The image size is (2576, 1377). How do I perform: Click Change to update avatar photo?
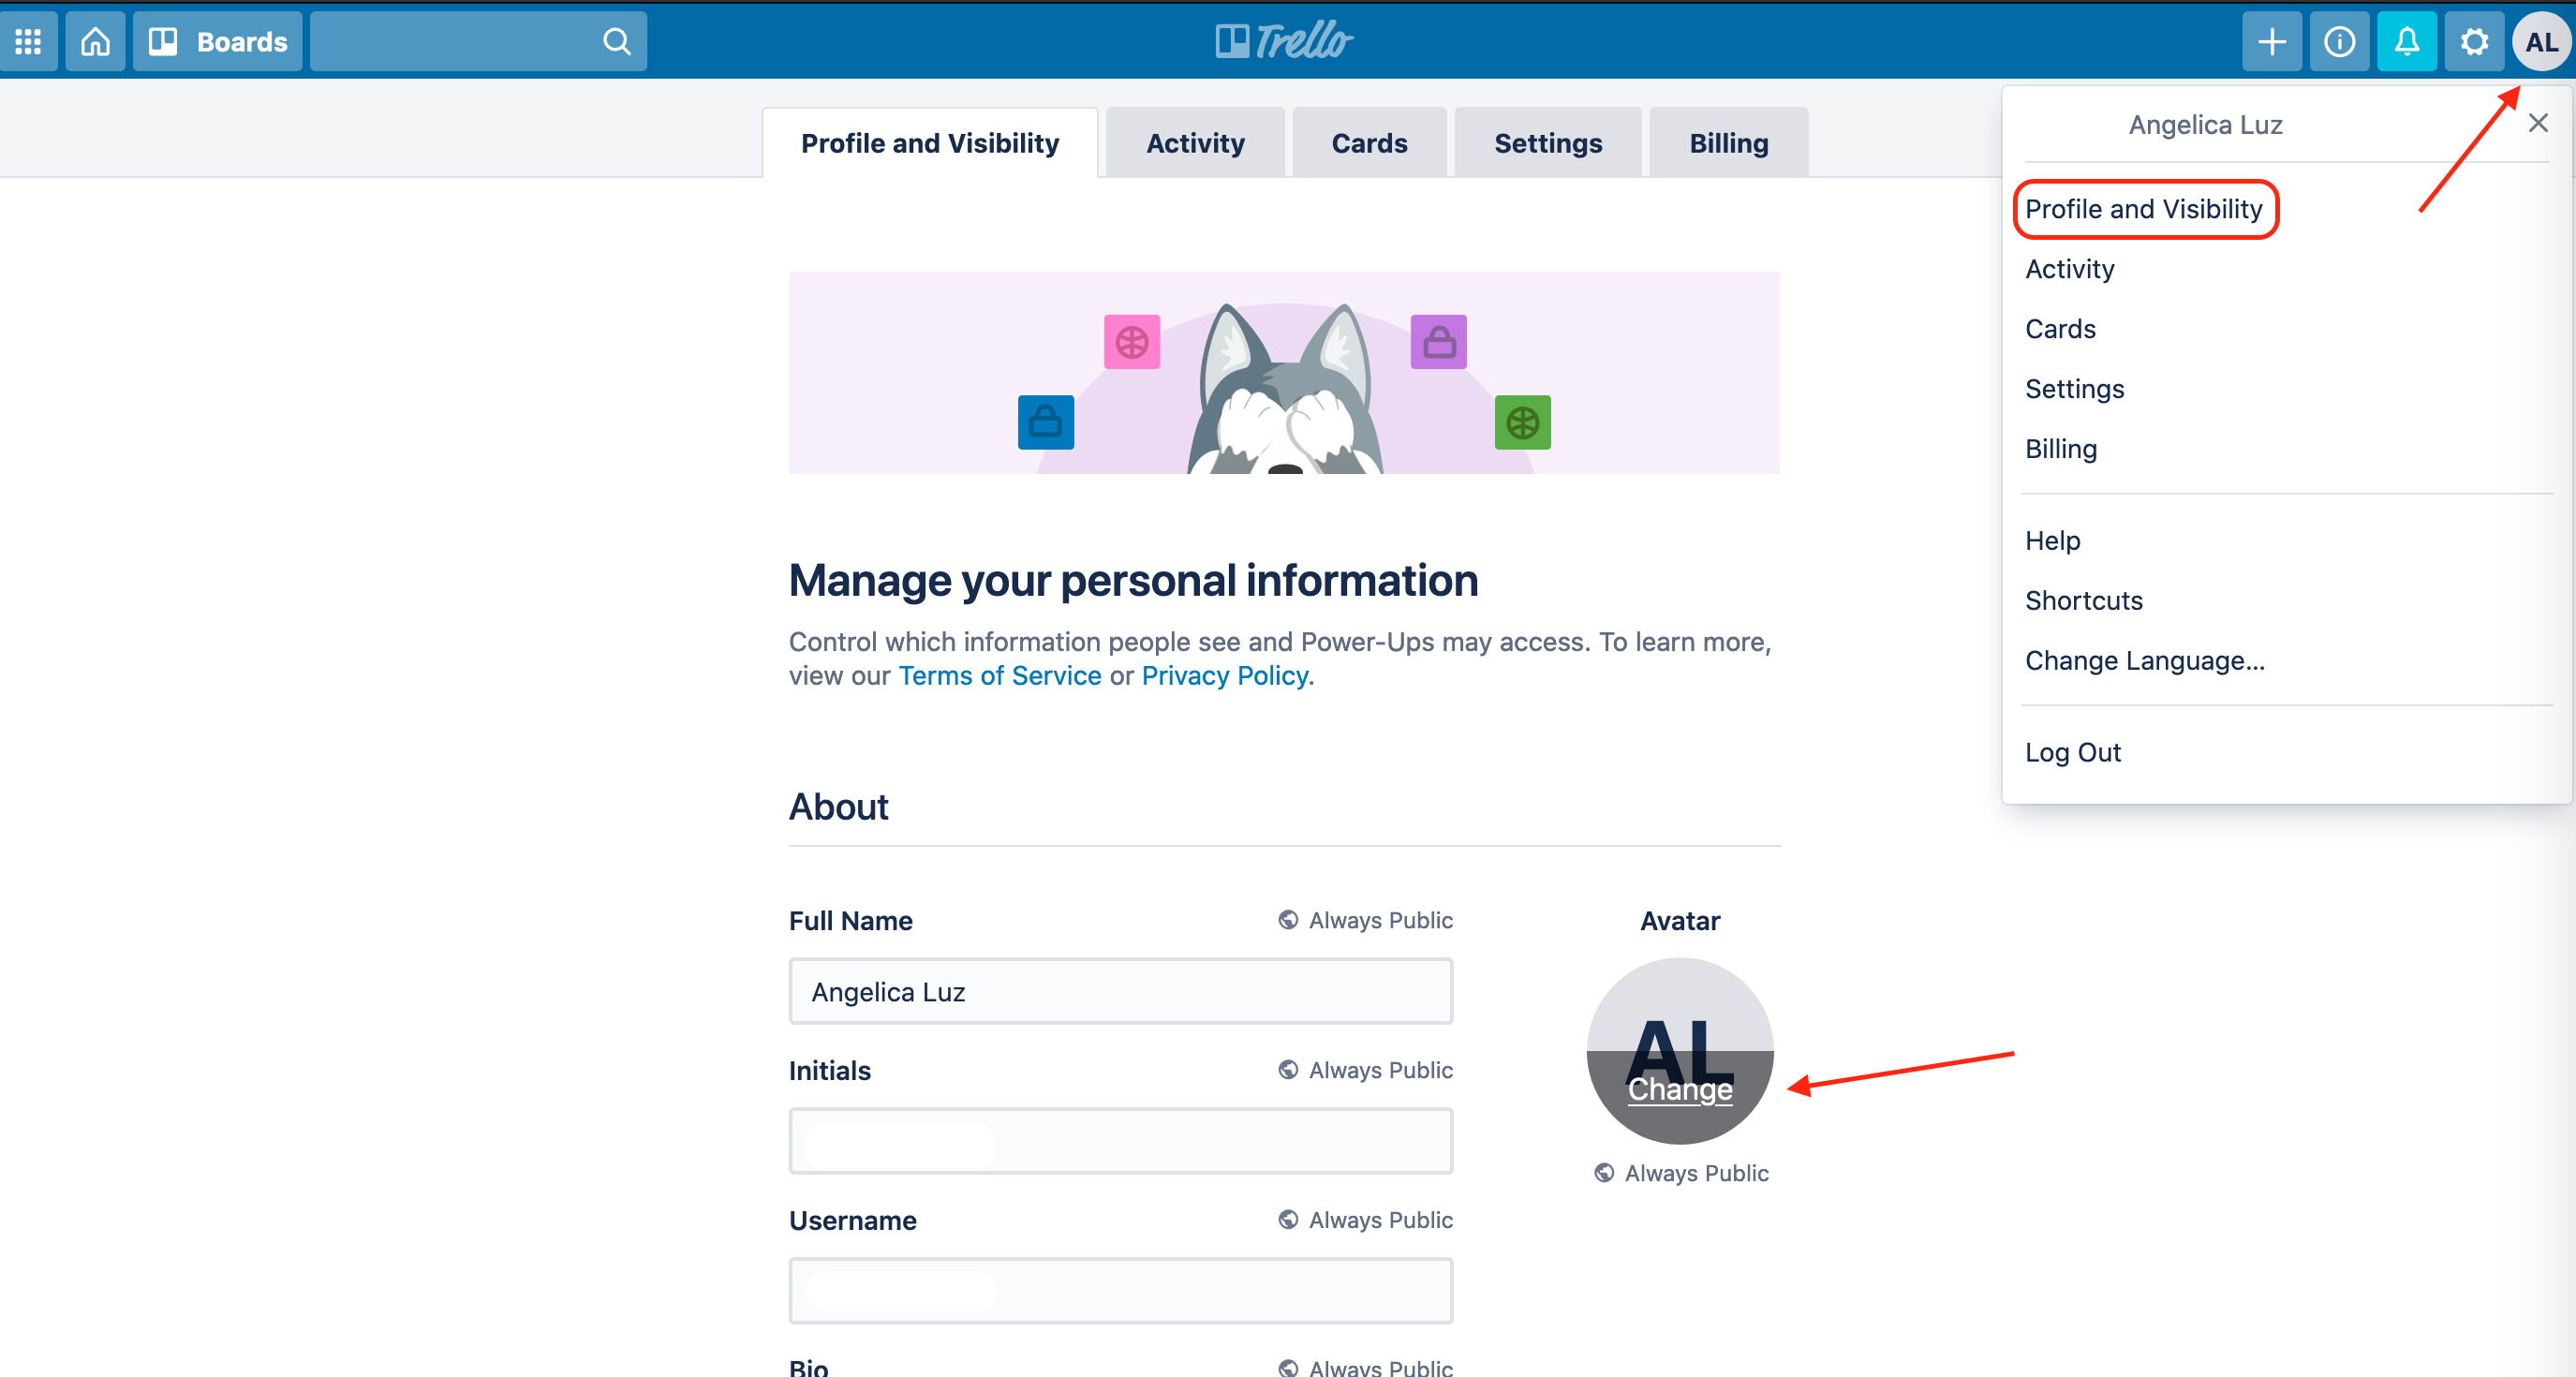tap(1679, 1088)
